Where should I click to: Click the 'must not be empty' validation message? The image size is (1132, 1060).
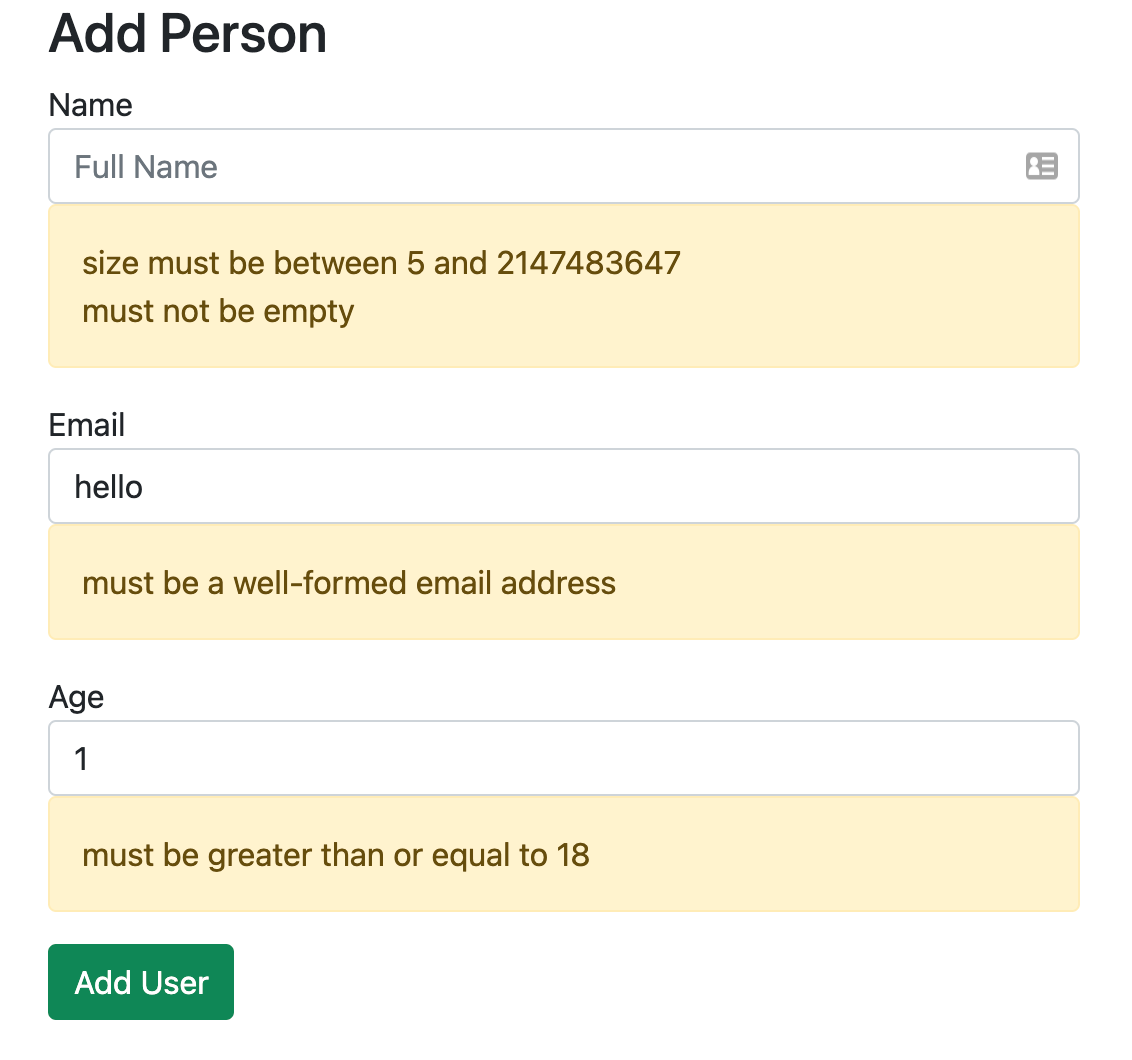pyautogui.click(x=218, y=311)
